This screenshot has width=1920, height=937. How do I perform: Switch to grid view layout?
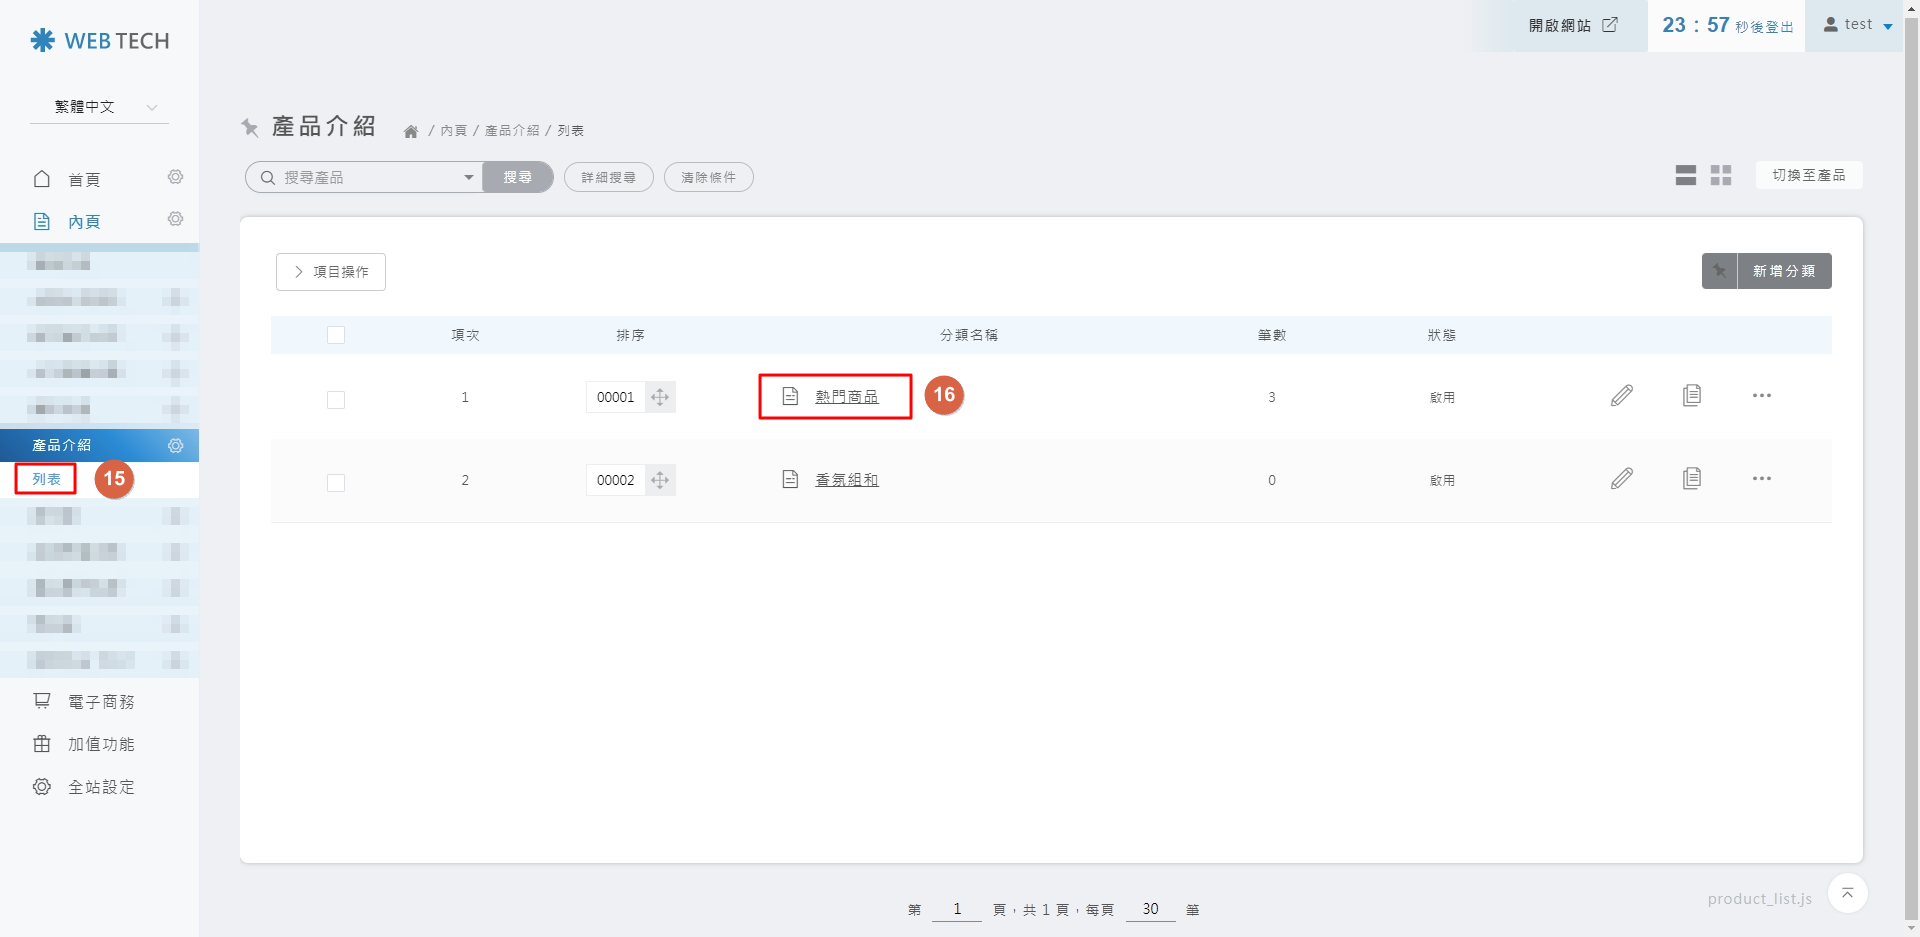(1721, 175)
